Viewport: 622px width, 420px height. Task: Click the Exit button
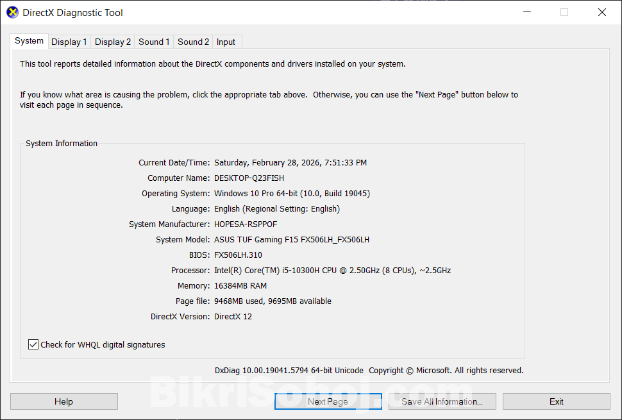(557, 401)
